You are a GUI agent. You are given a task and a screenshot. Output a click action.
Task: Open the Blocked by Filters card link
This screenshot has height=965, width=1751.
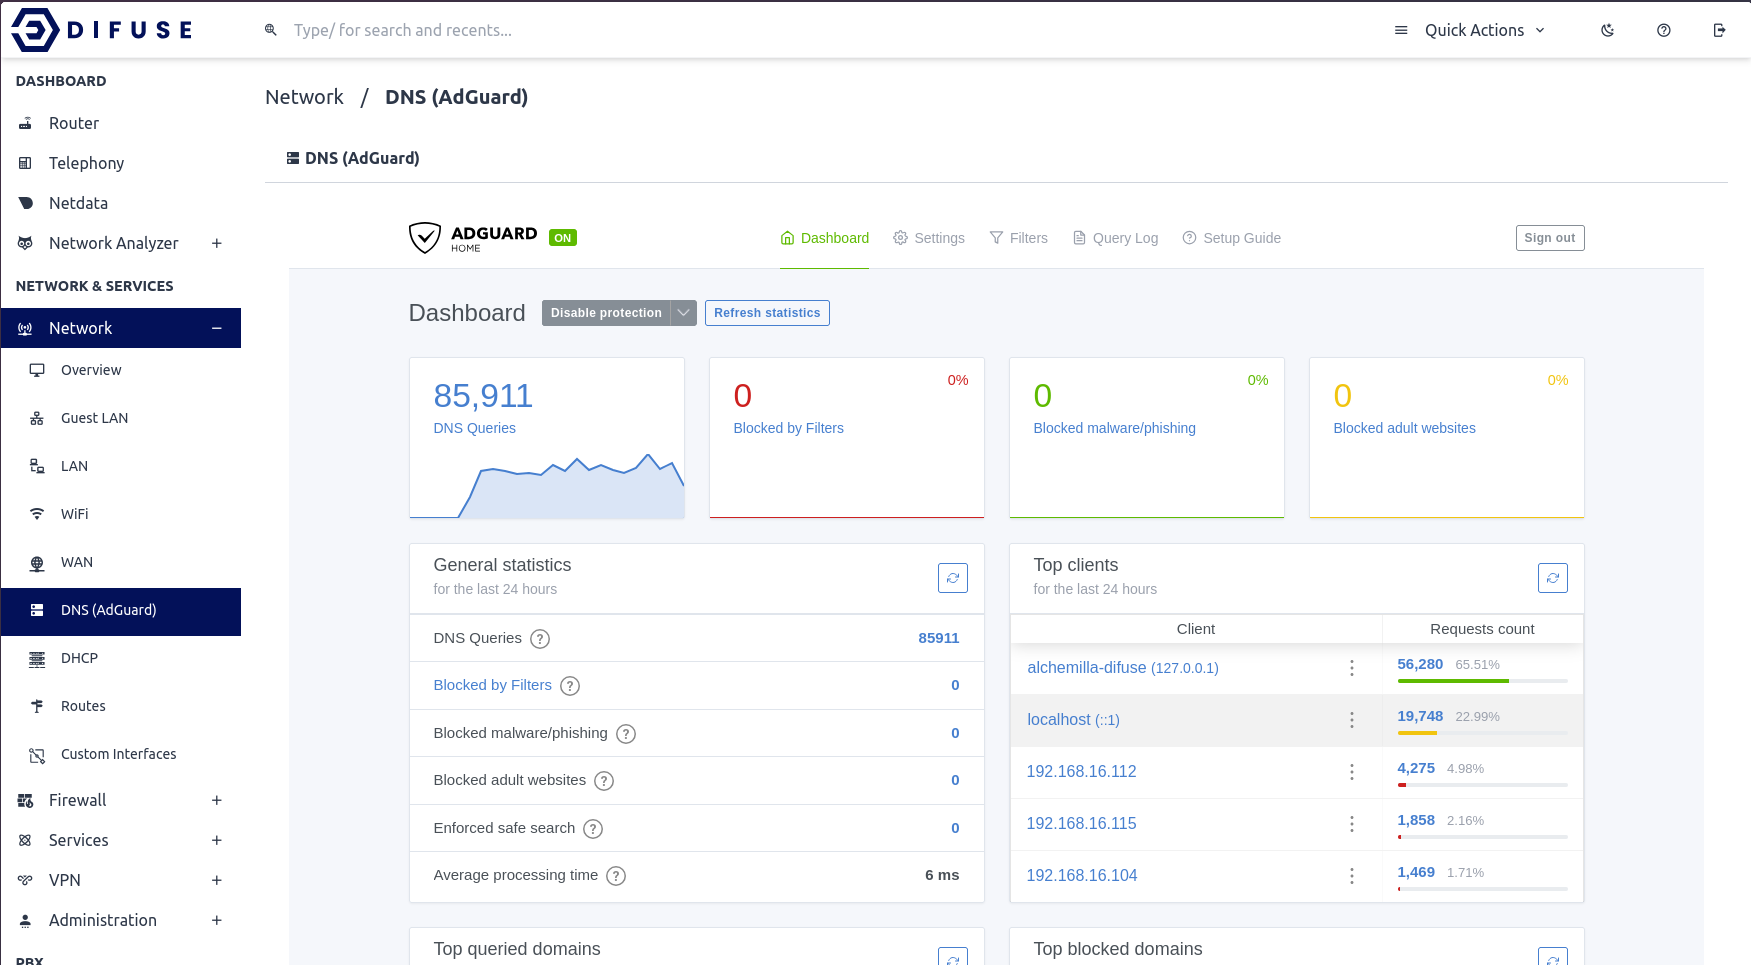[x=788, y=428]
